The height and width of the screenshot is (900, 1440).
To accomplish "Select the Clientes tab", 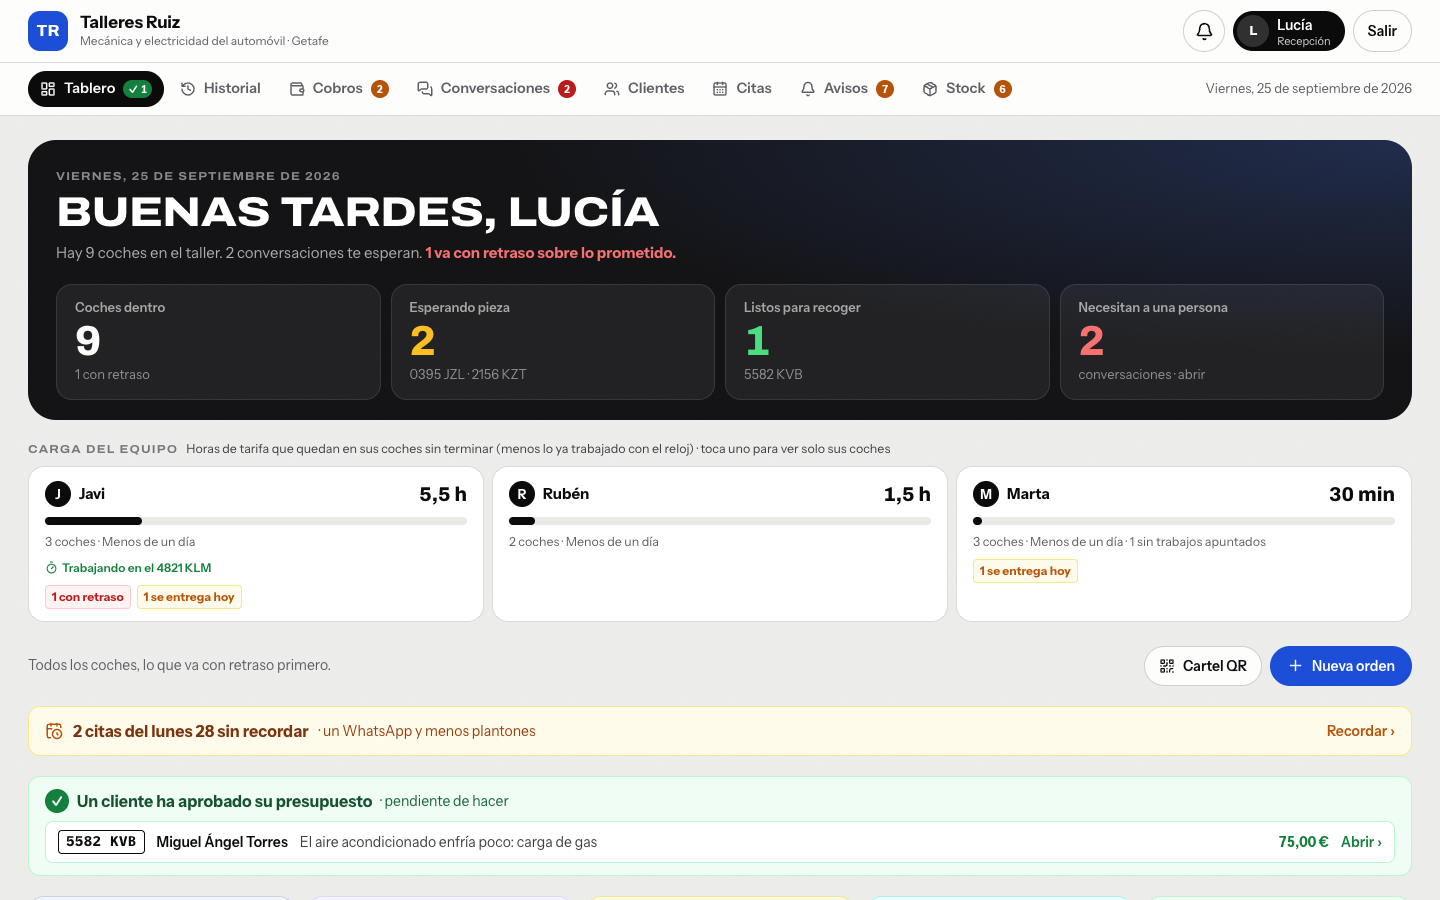I will 644,89.
